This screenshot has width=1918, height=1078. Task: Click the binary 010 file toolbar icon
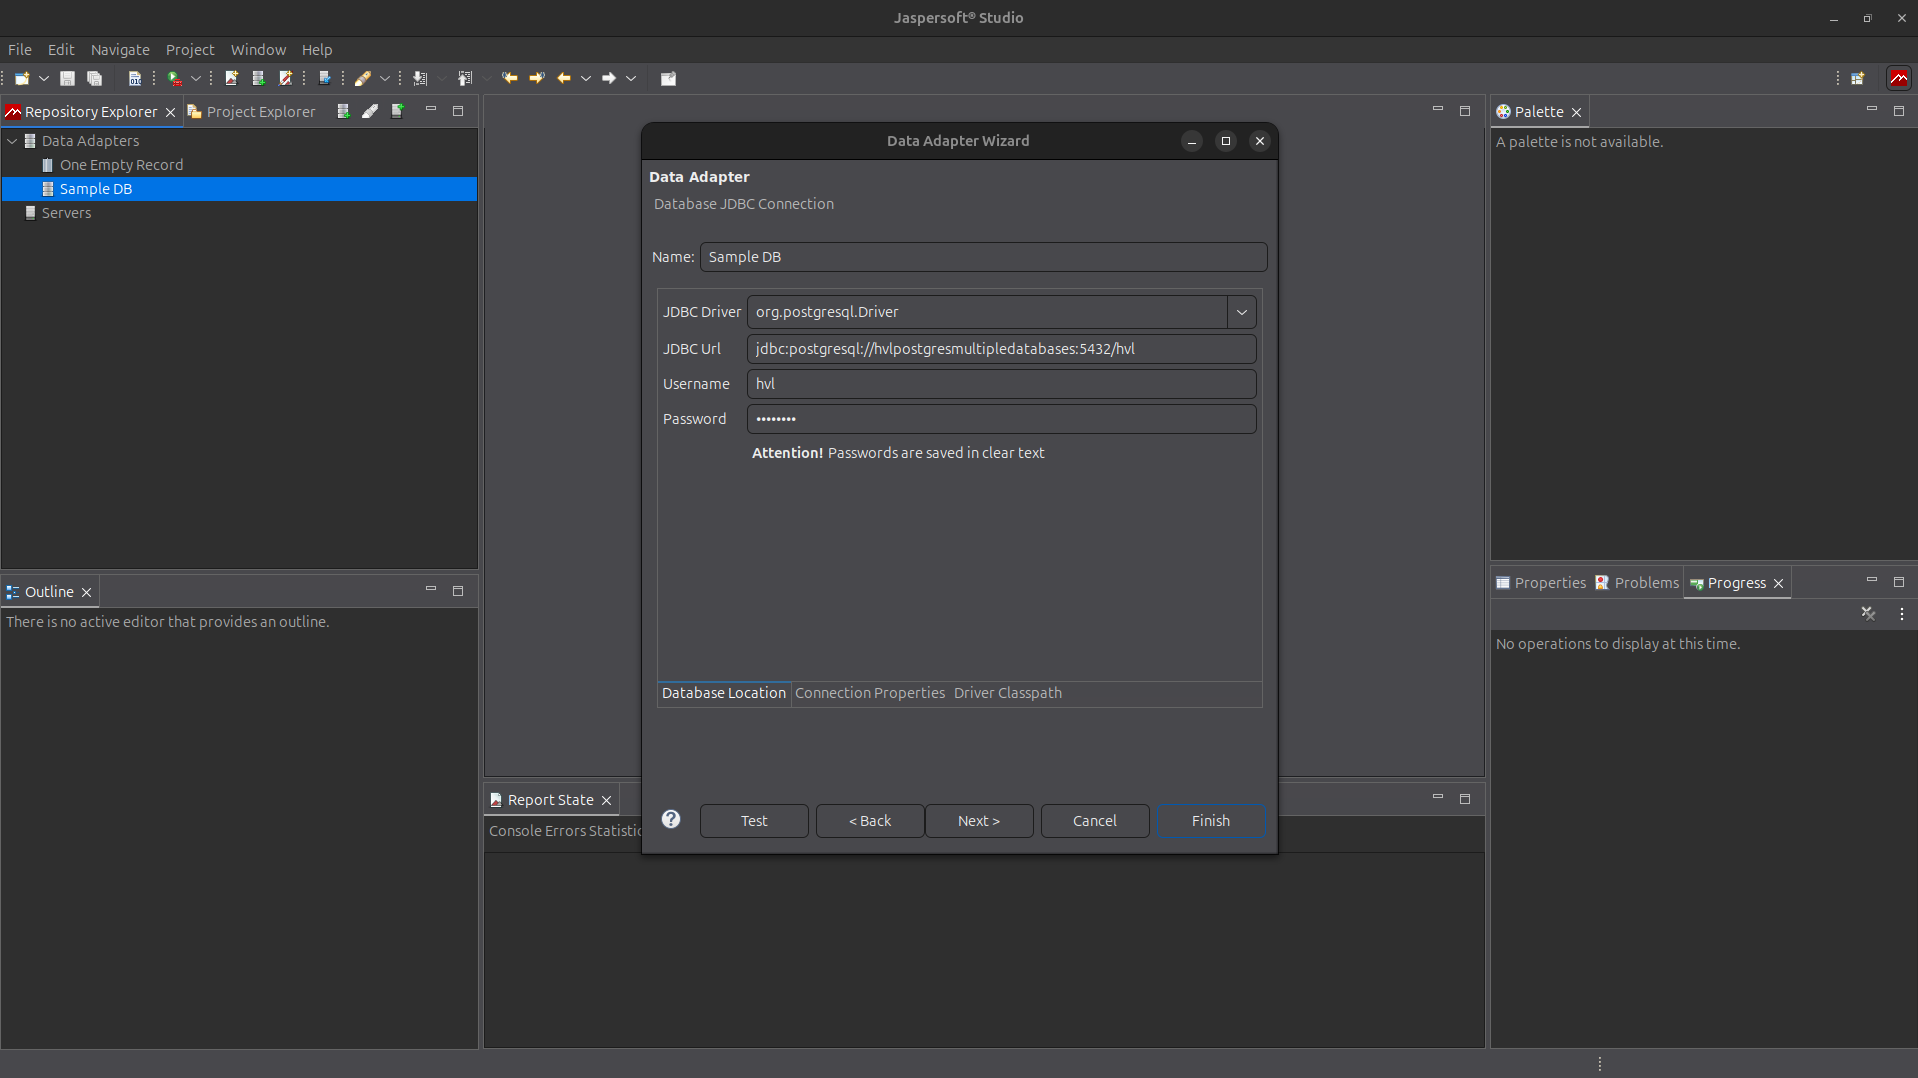click(x=135, y=78)
